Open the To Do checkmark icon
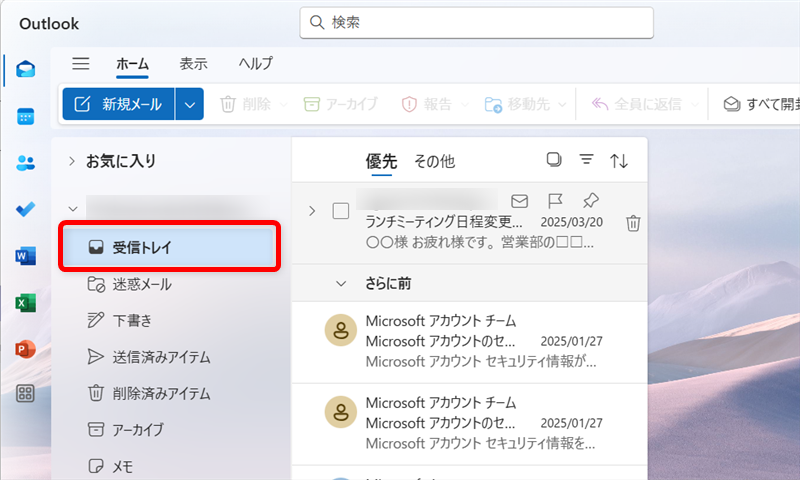Image resolution: width=800 pixels, height=480 pixels. [25, 209]
